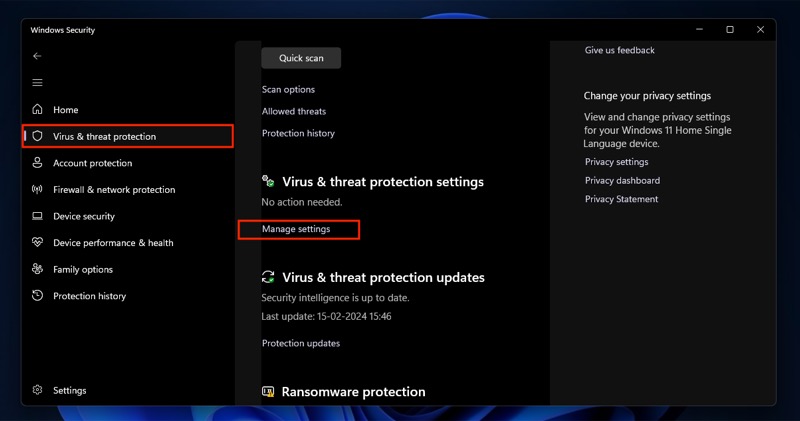Click the Home house icon

(37, 109)
